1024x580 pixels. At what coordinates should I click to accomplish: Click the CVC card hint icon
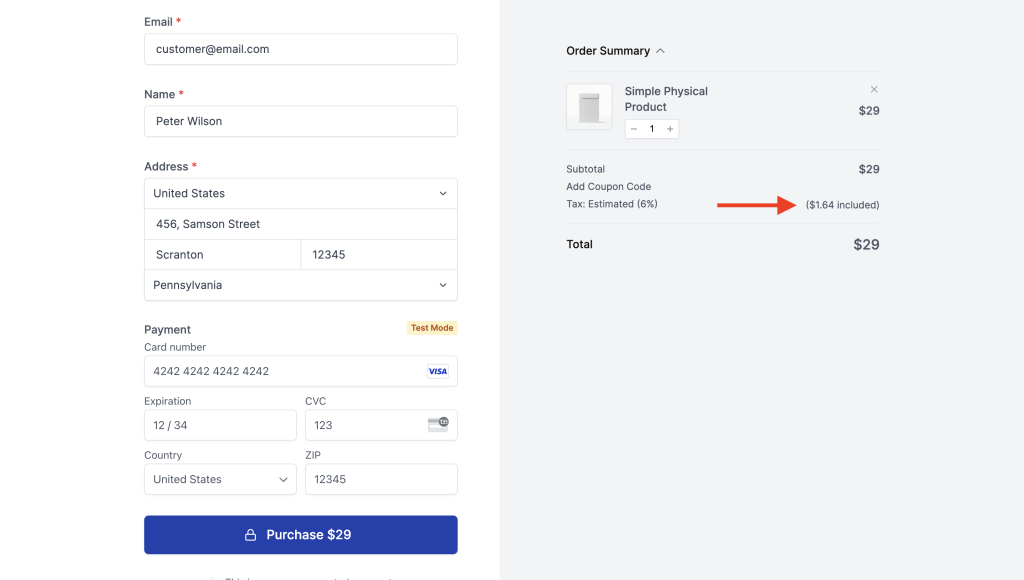tap(439, 424)
